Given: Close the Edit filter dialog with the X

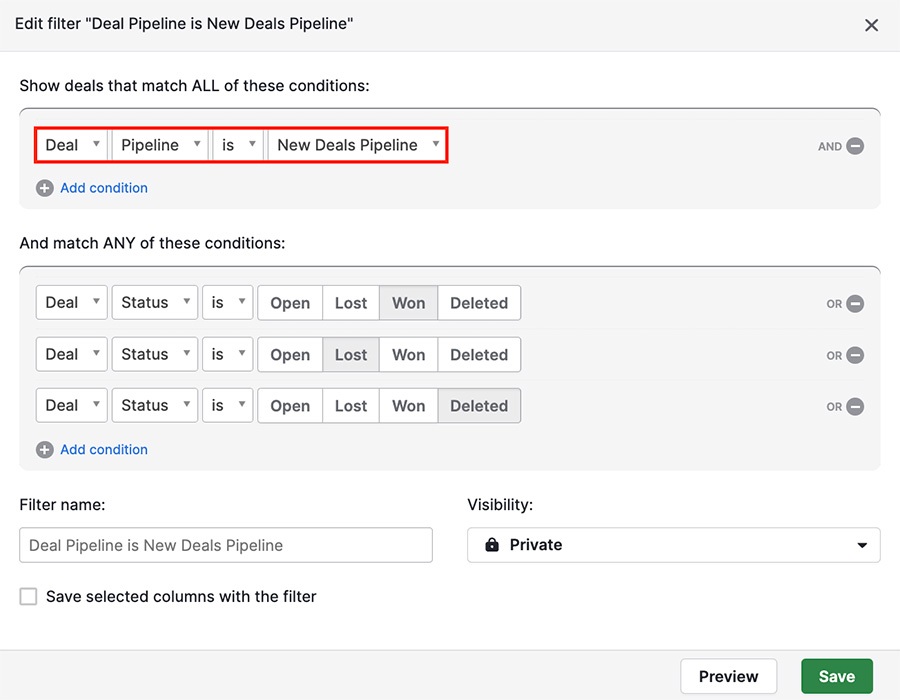Looking at the screenshot, I should (x=871, y=25).
